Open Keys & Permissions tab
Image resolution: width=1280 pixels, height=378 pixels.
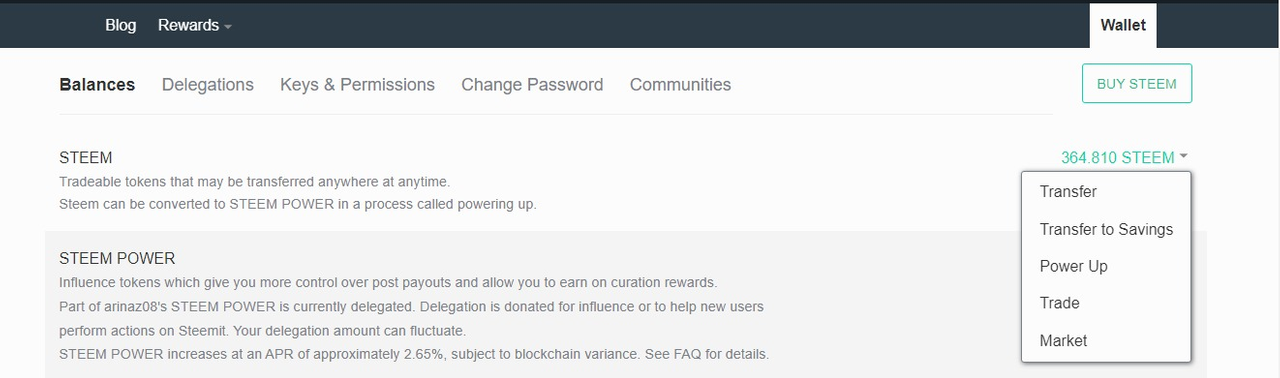pyautogui.click(x=357, y=85)
